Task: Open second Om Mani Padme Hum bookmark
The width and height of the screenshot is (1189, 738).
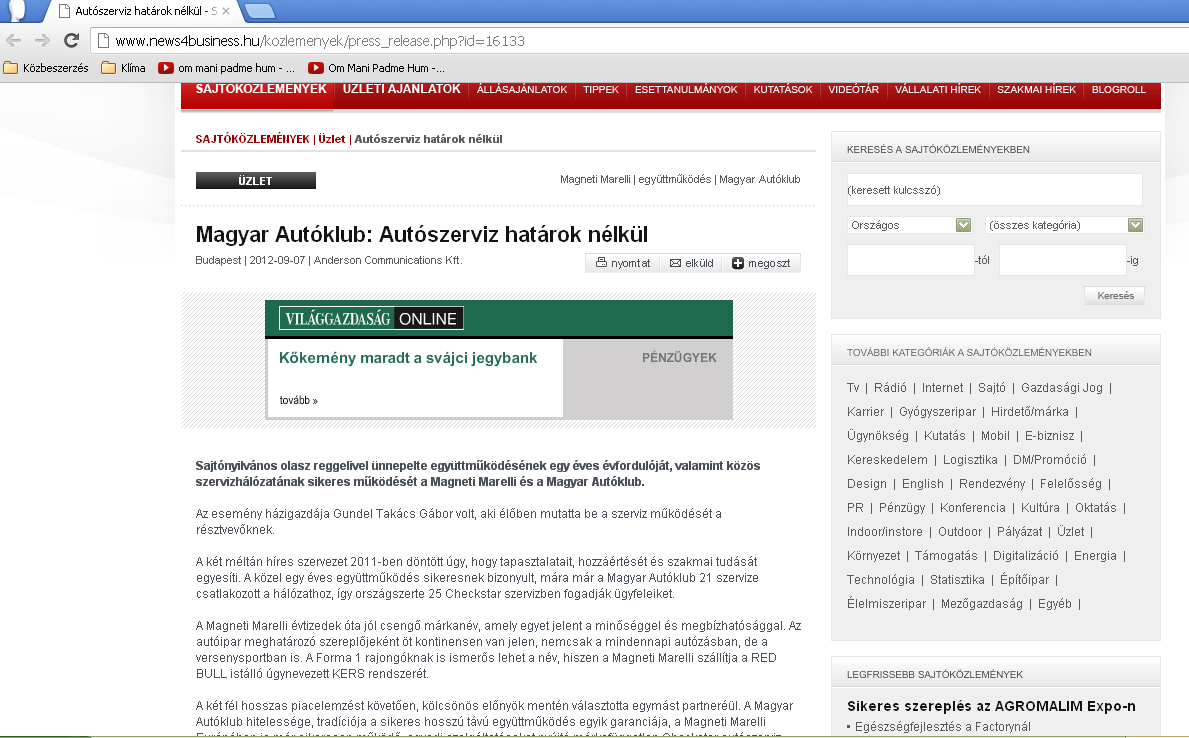Action: point(376,68)
